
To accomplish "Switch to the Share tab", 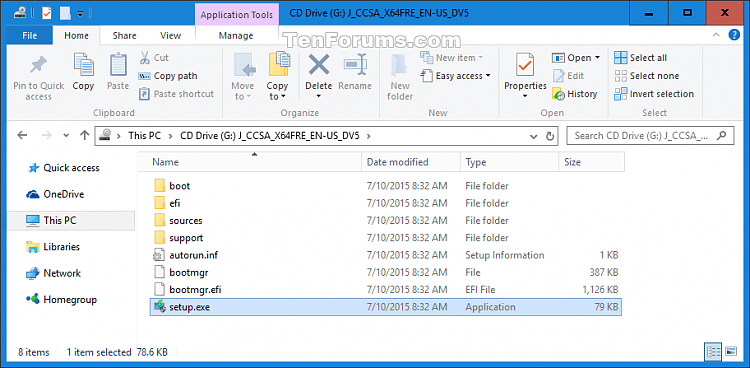I will 124,35.
